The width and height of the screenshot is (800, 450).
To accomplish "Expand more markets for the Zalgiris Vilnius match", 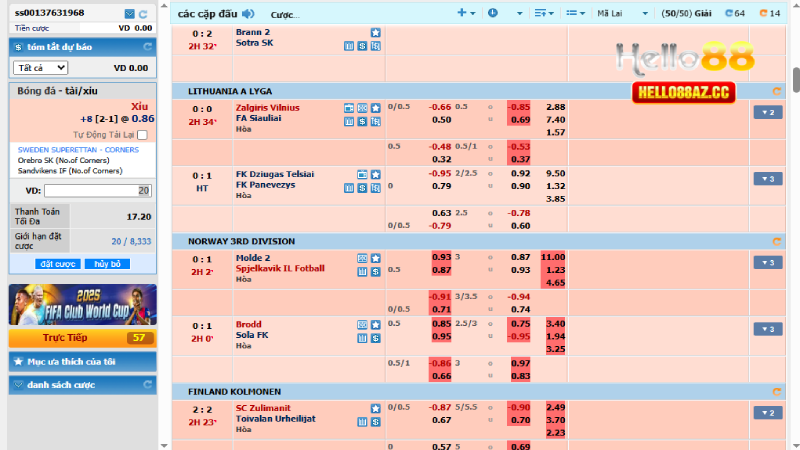I will [x=767, y=112].
